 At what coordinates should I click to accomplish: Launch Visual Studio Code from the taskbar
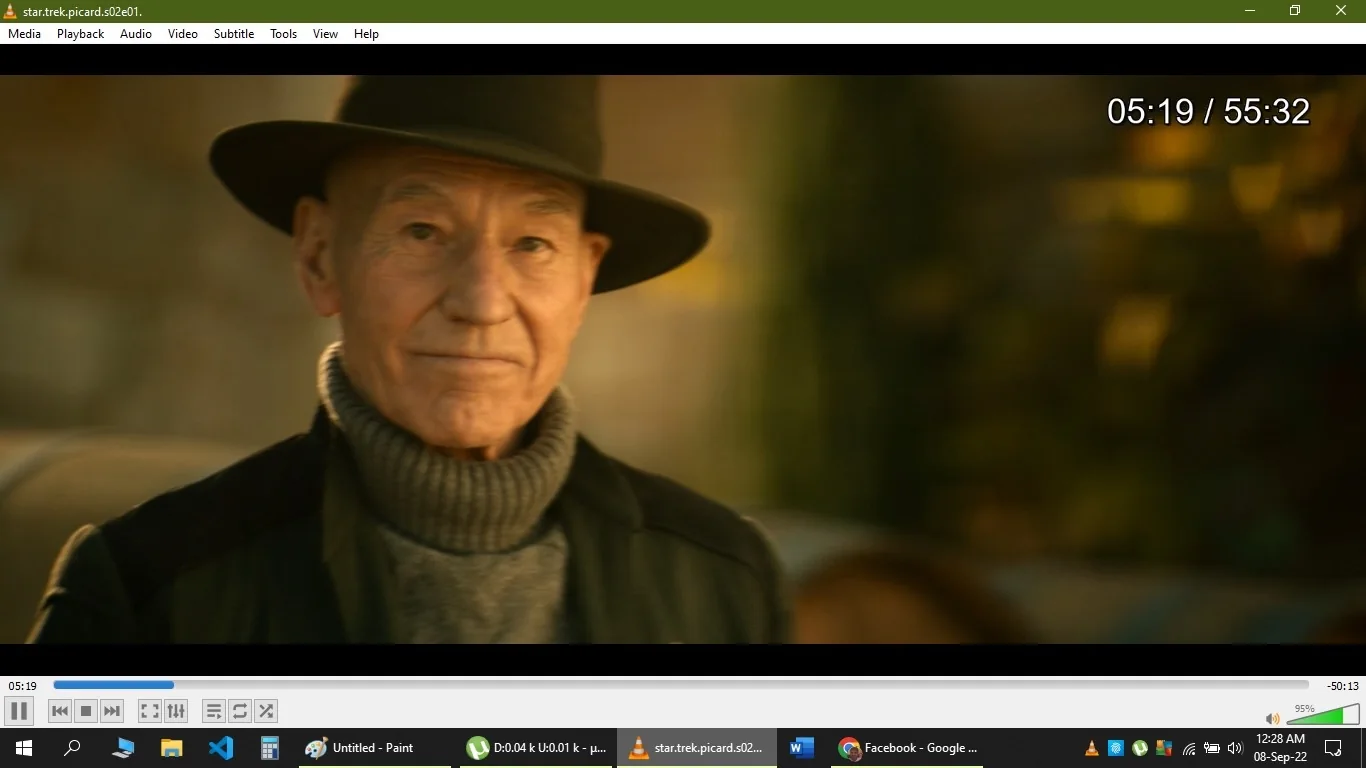coord(221,748)
